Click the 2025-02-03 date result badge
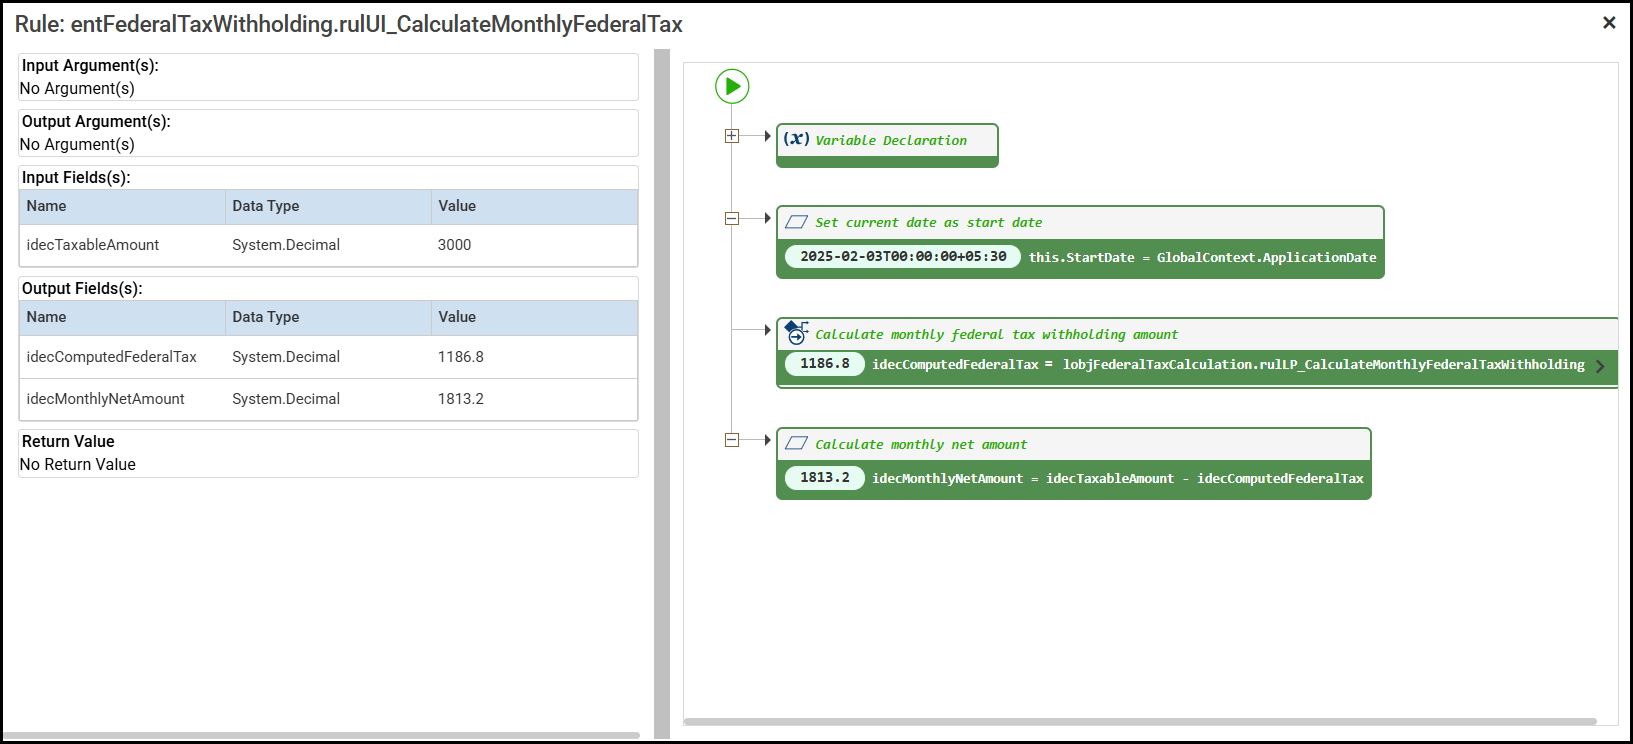 [903, 257]
